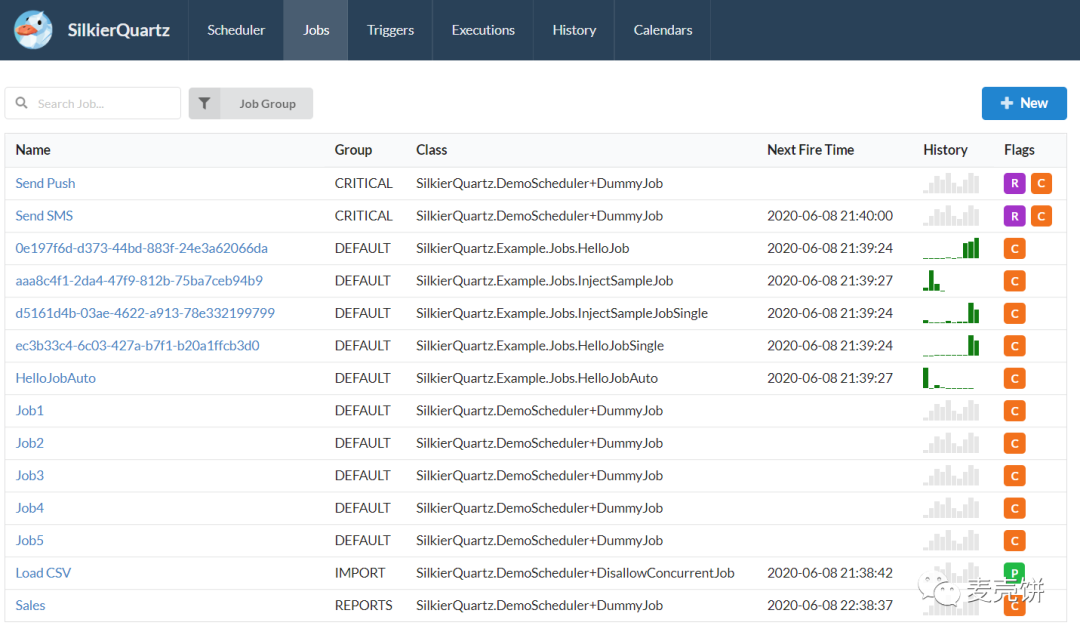
Task: Click the C flag for Job1
Action: pos(1014,411)
